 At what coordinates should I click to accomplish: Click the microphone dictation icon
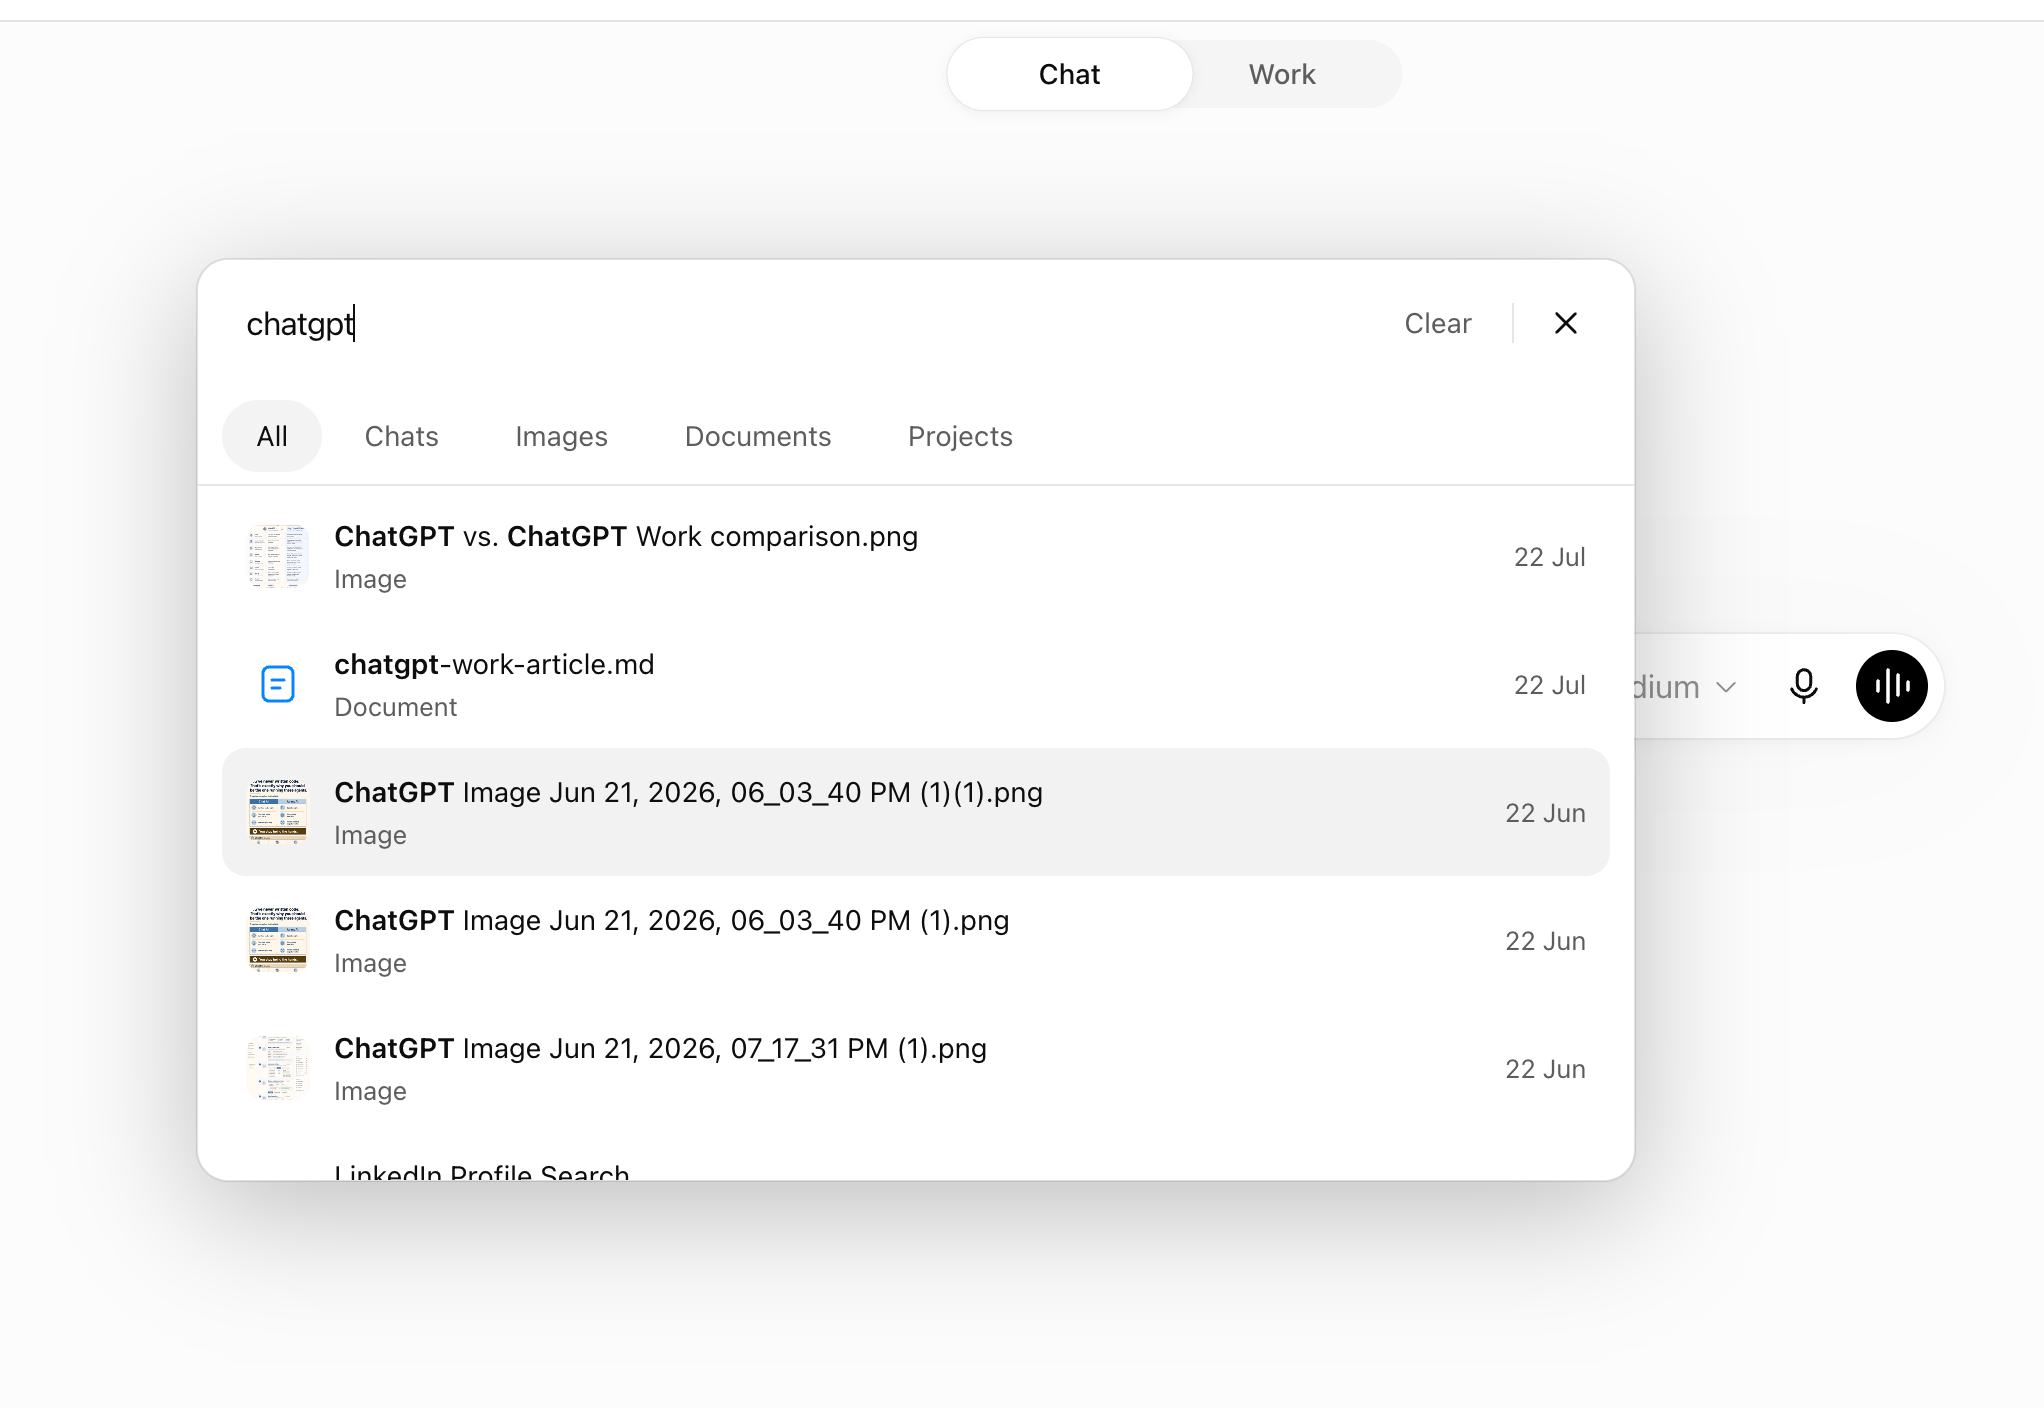[1804, 686]
